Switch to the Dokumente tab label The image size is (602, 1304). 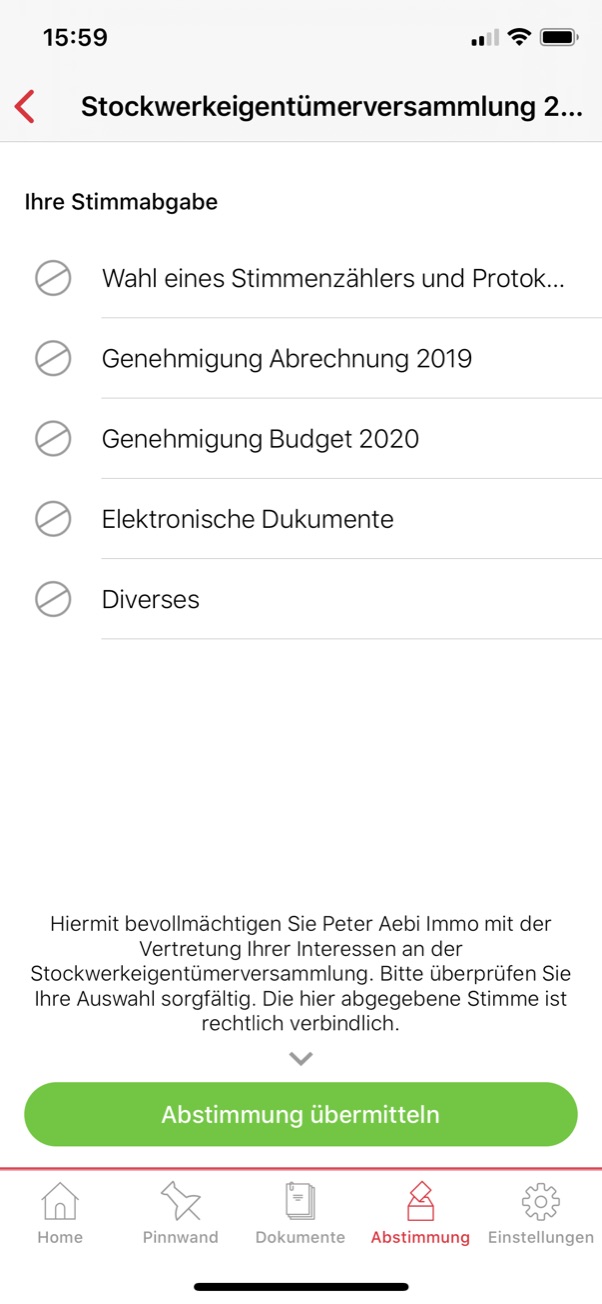pos(300,1238)
